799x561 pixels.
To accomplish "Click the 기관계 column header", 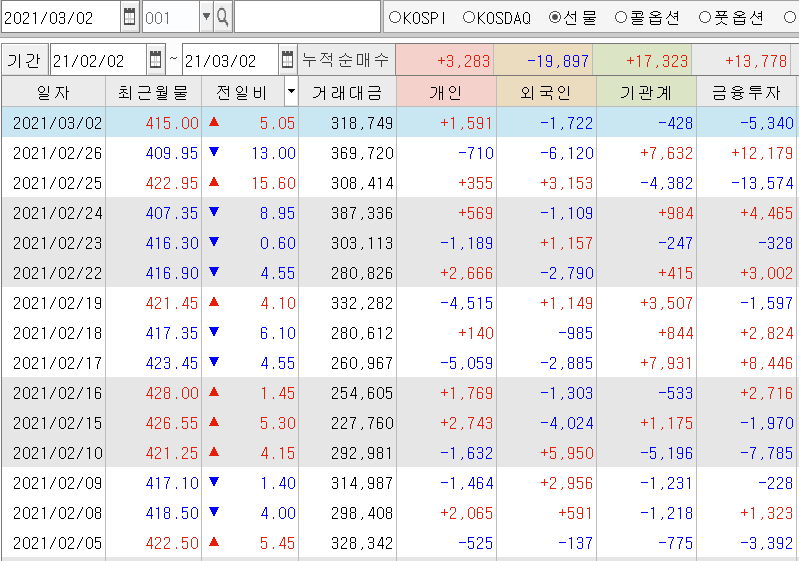I will [x=646, y=92].
